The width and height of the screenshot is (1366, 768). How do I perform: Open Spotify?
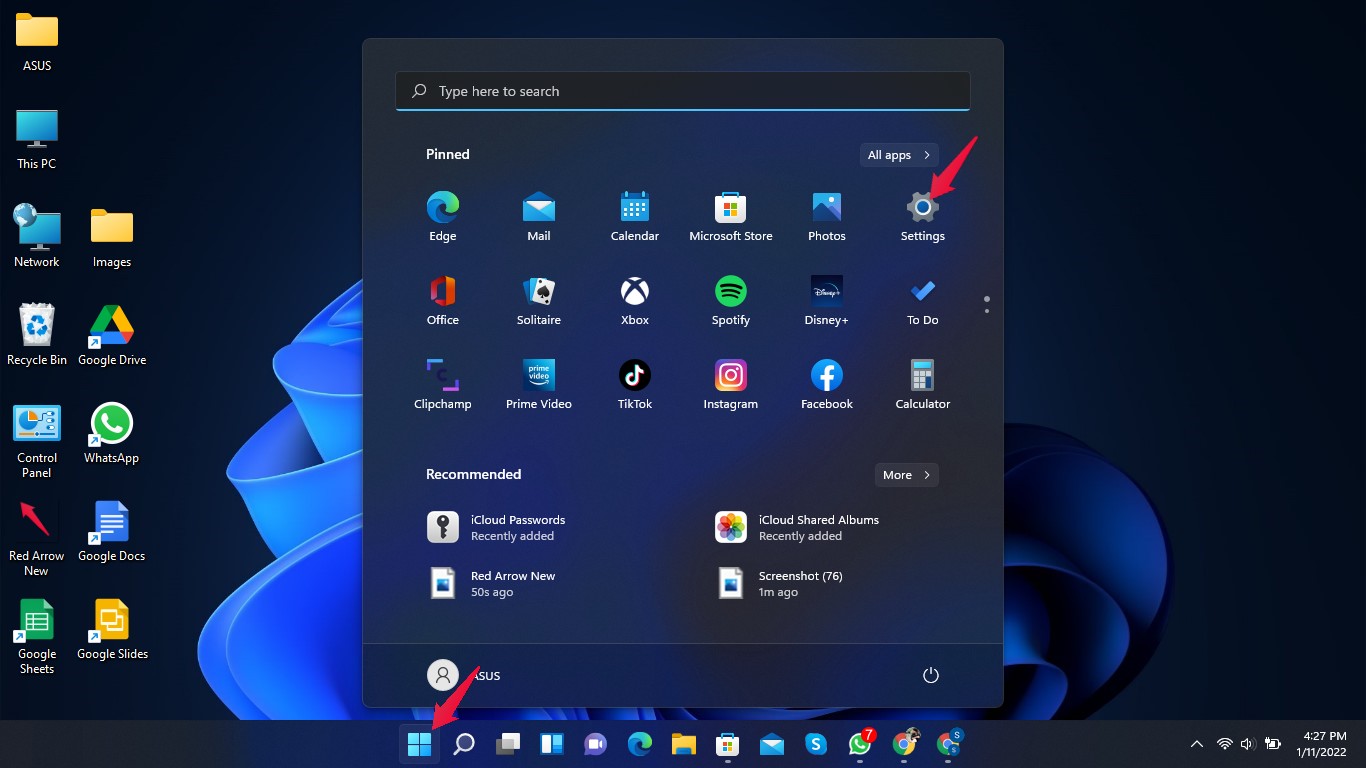(x=731, y=298)
